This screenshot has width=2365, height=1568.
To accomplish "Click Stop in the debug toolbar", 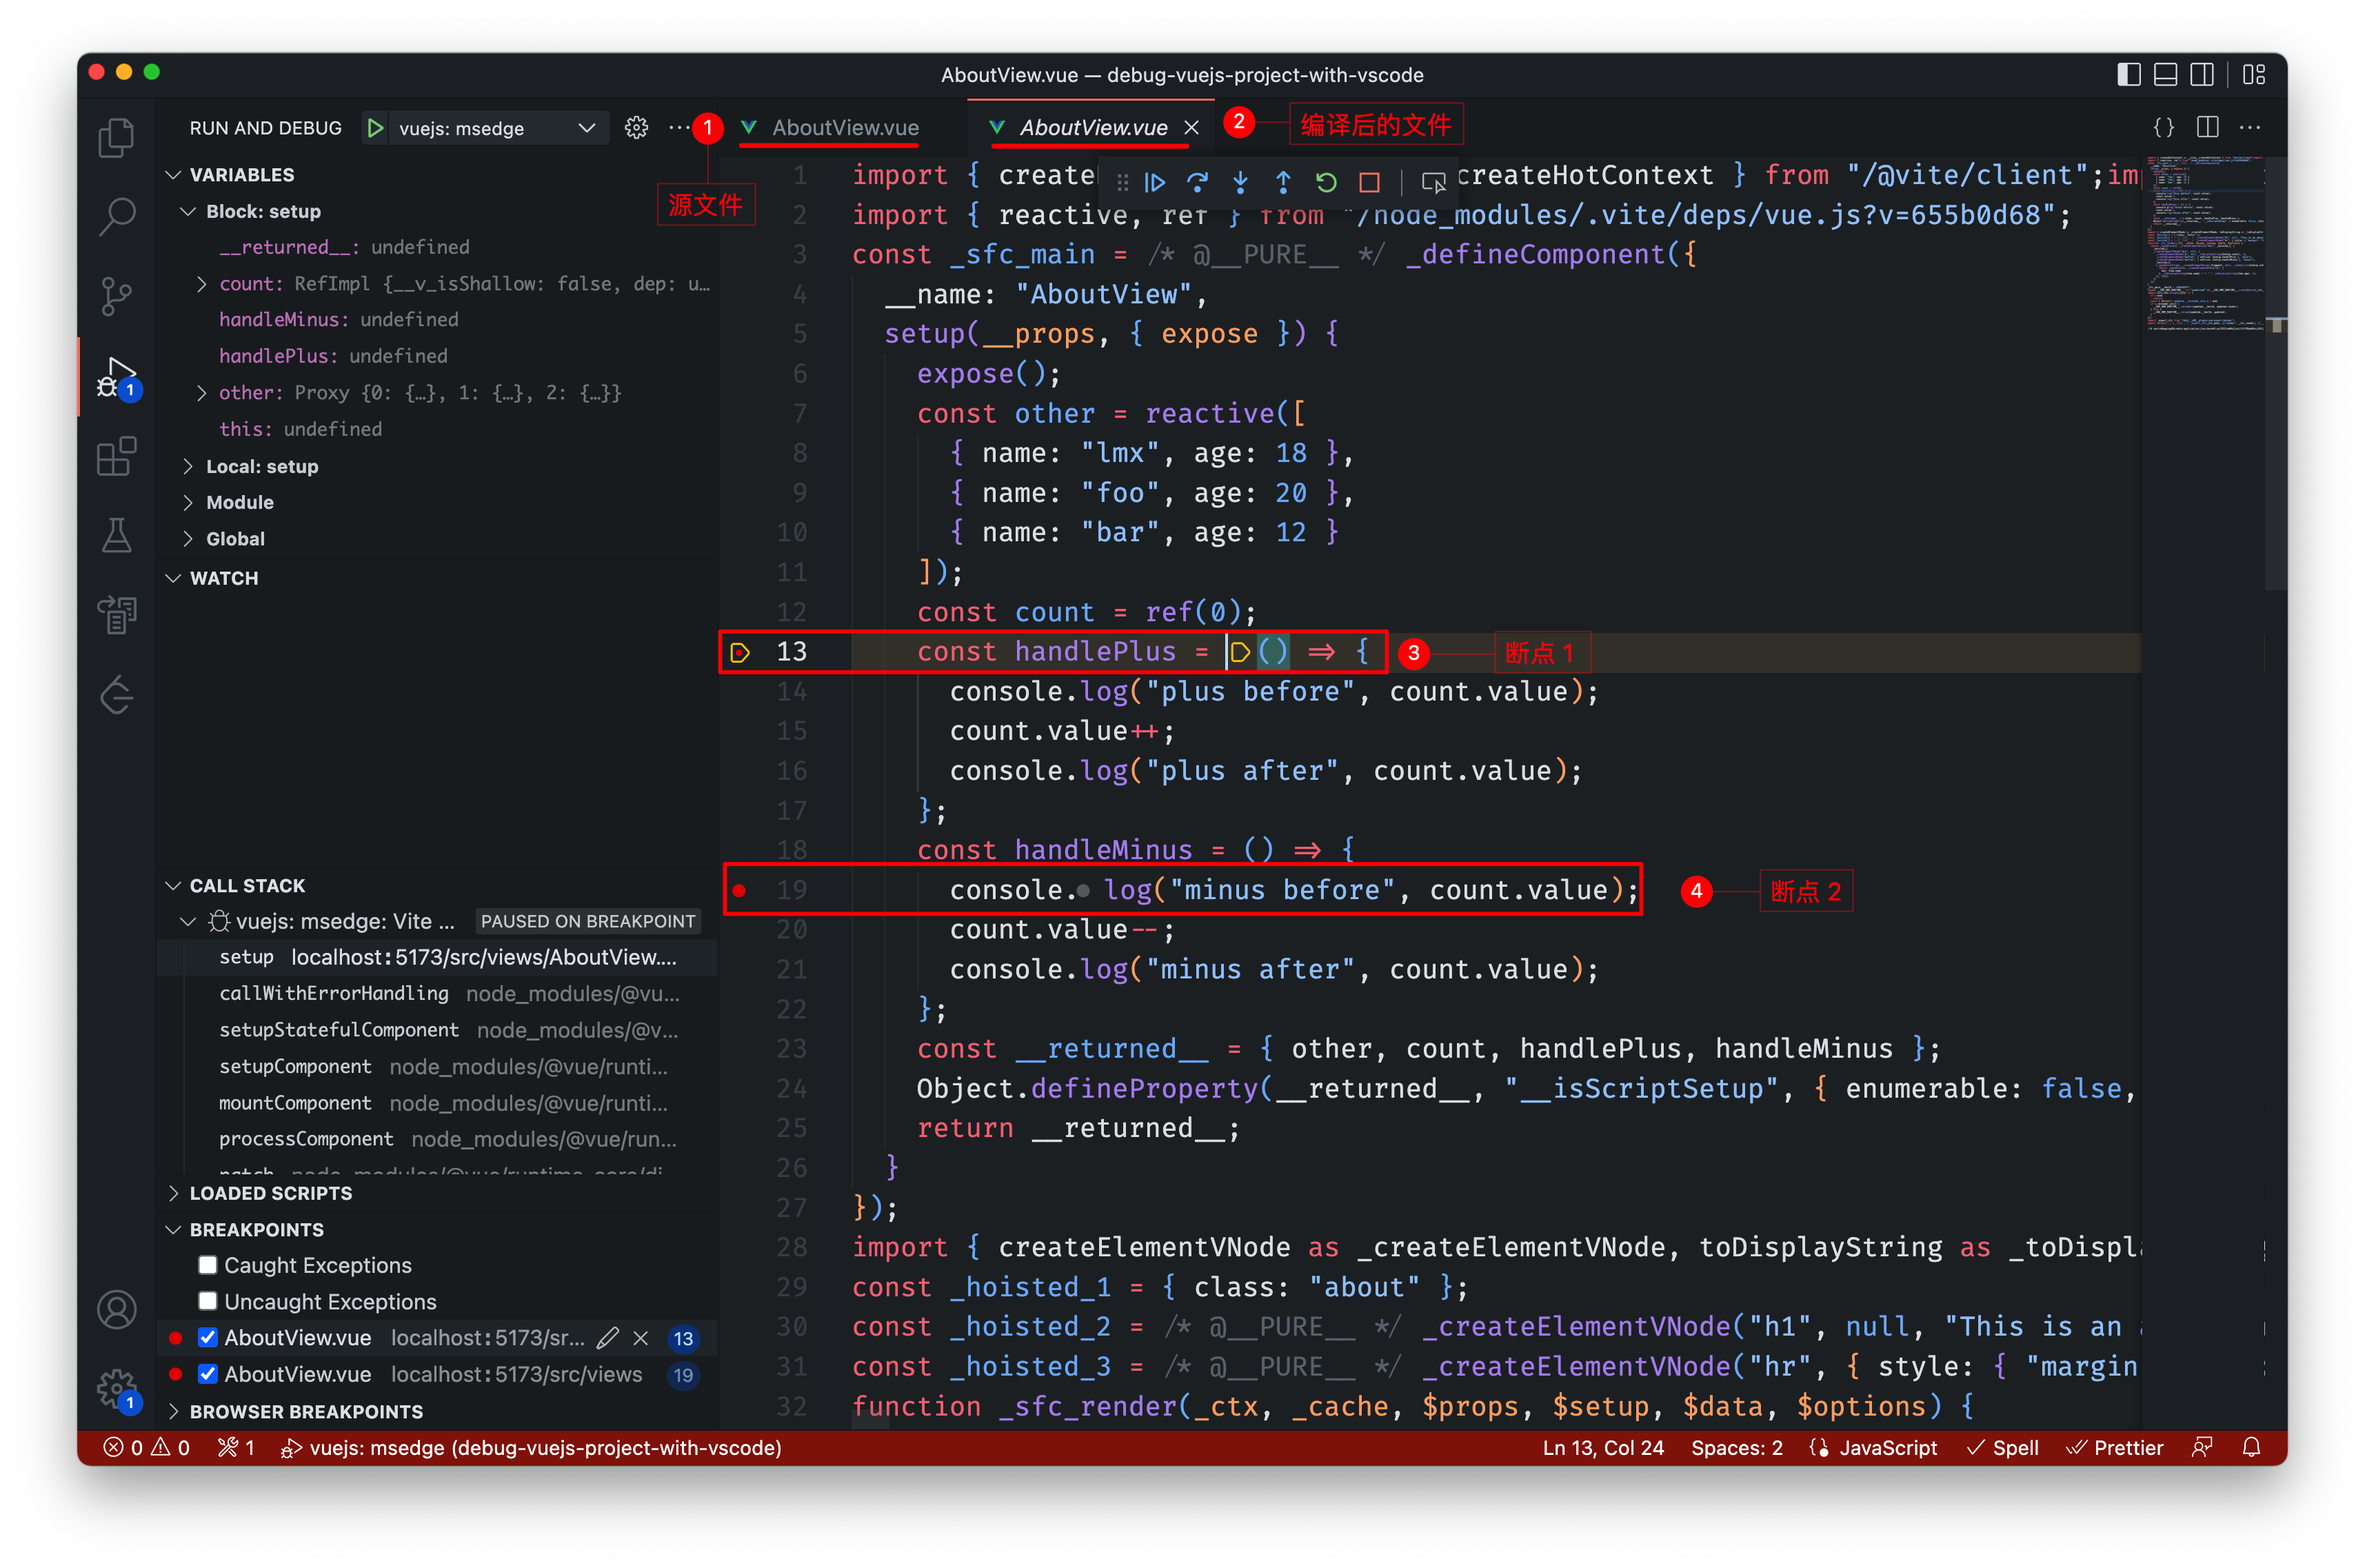I will [1369, 182].
